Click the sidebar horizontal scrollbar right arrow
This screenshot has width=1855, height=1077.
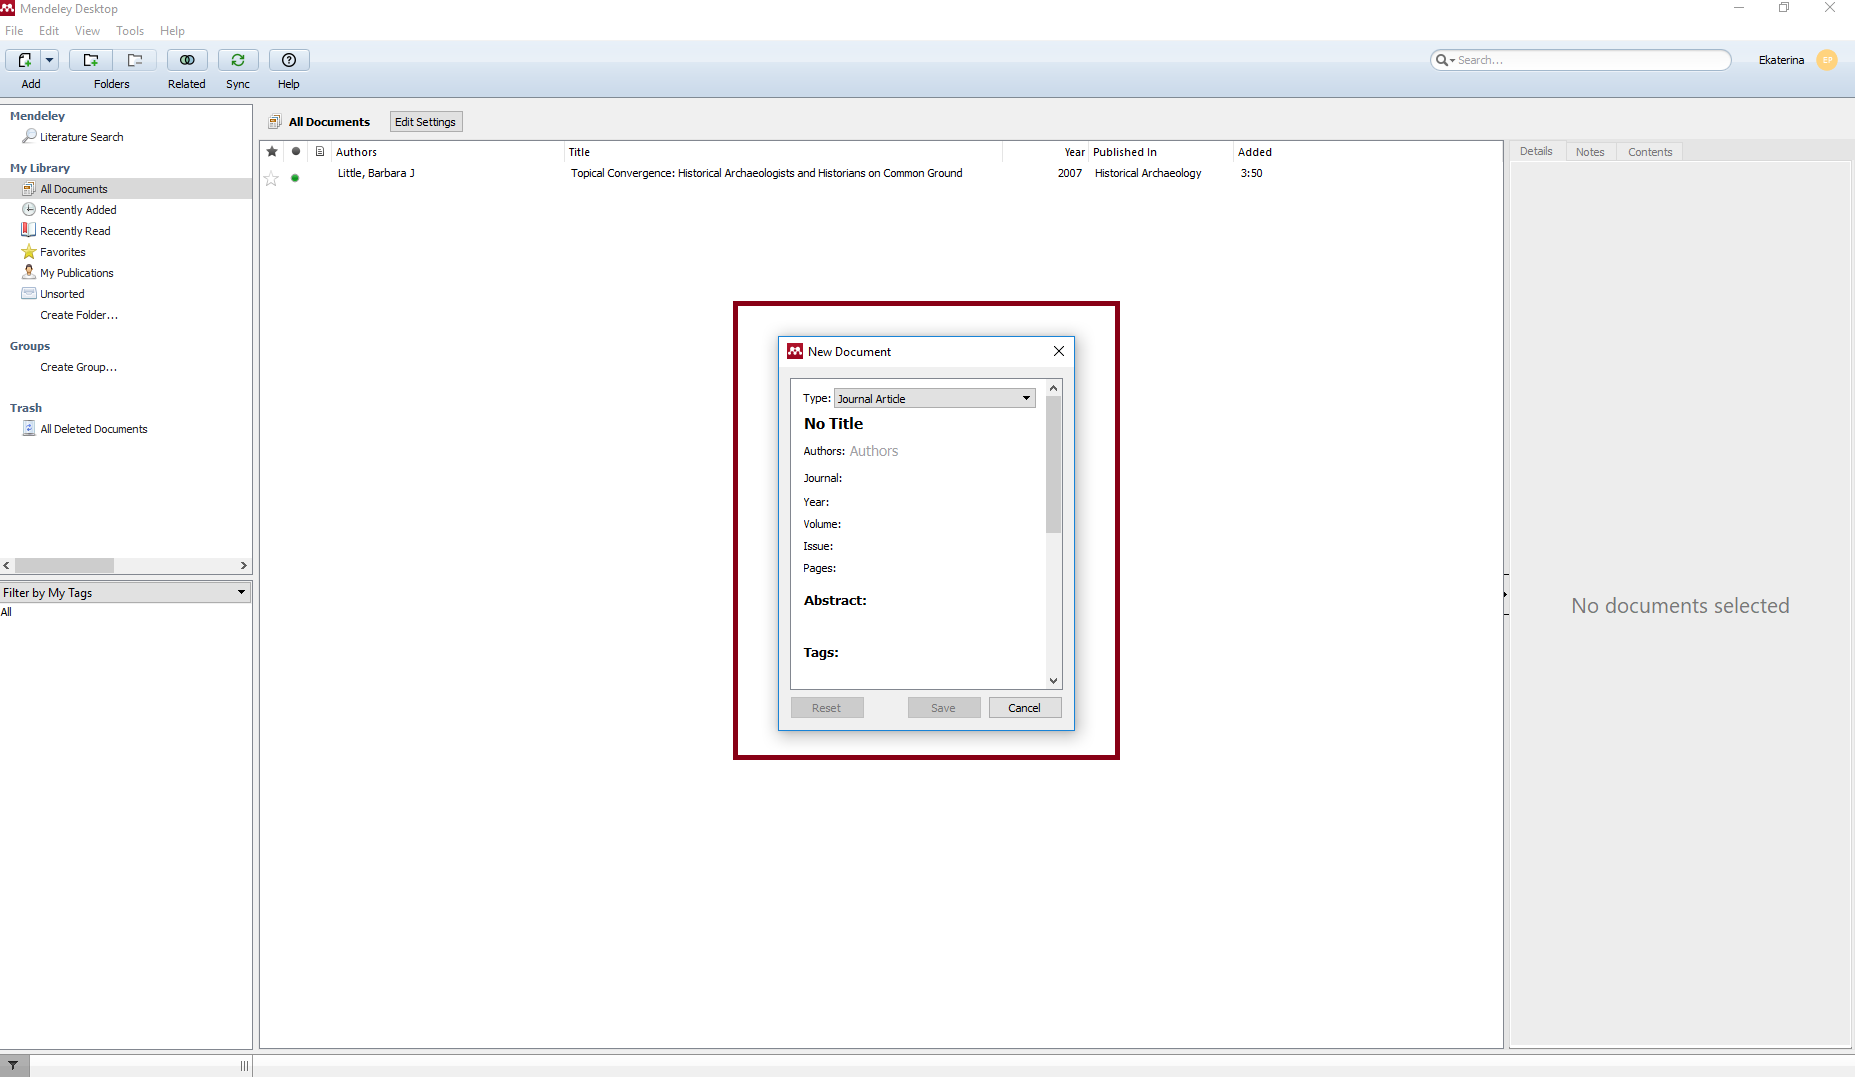pos(243,566)
